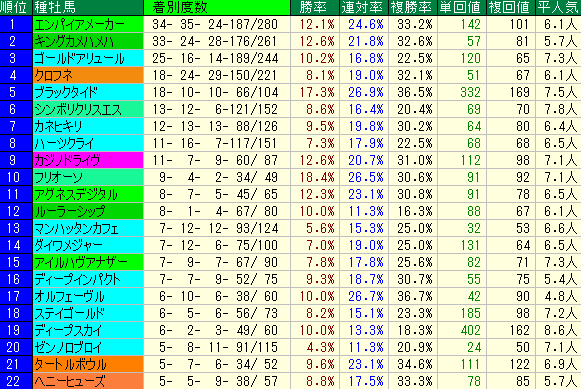The height and width of the screenshot is (389, 581).
Task: Click the rank 22 cell
Action: click(16, 381)
